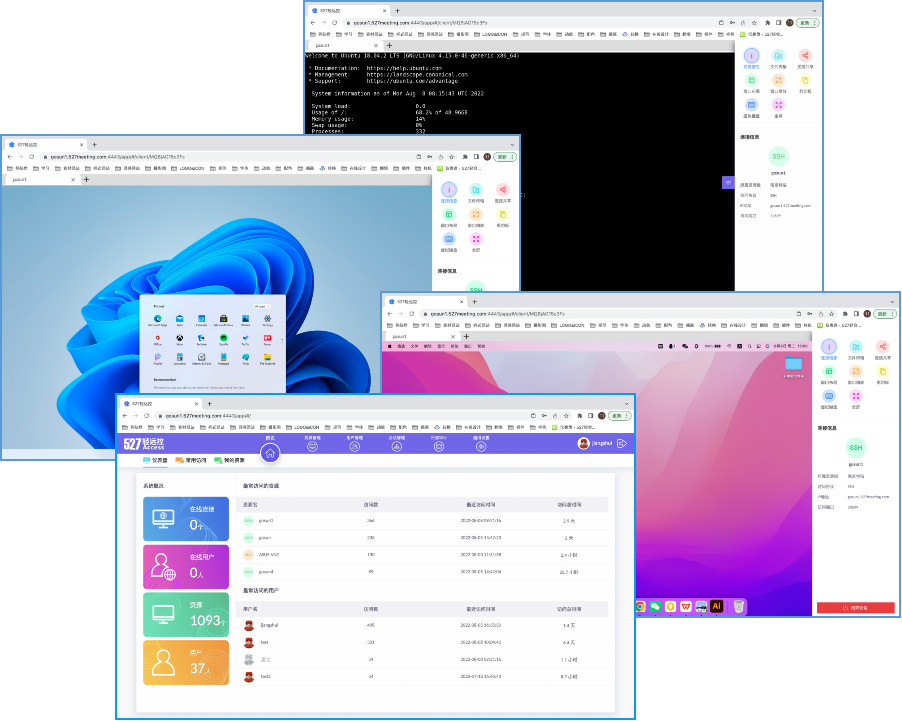Click green SSH badge in macOS window panel
This screenshot has width=902, height=721.
pyautogui.click(x=855, y=448)
